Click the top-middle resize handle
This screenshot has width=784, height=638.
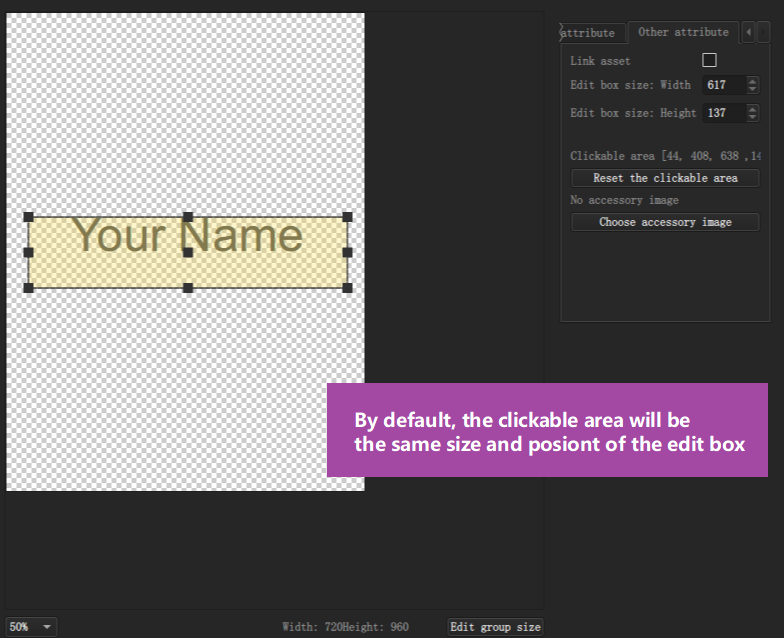pyautogui.click(x=188, y=217)
